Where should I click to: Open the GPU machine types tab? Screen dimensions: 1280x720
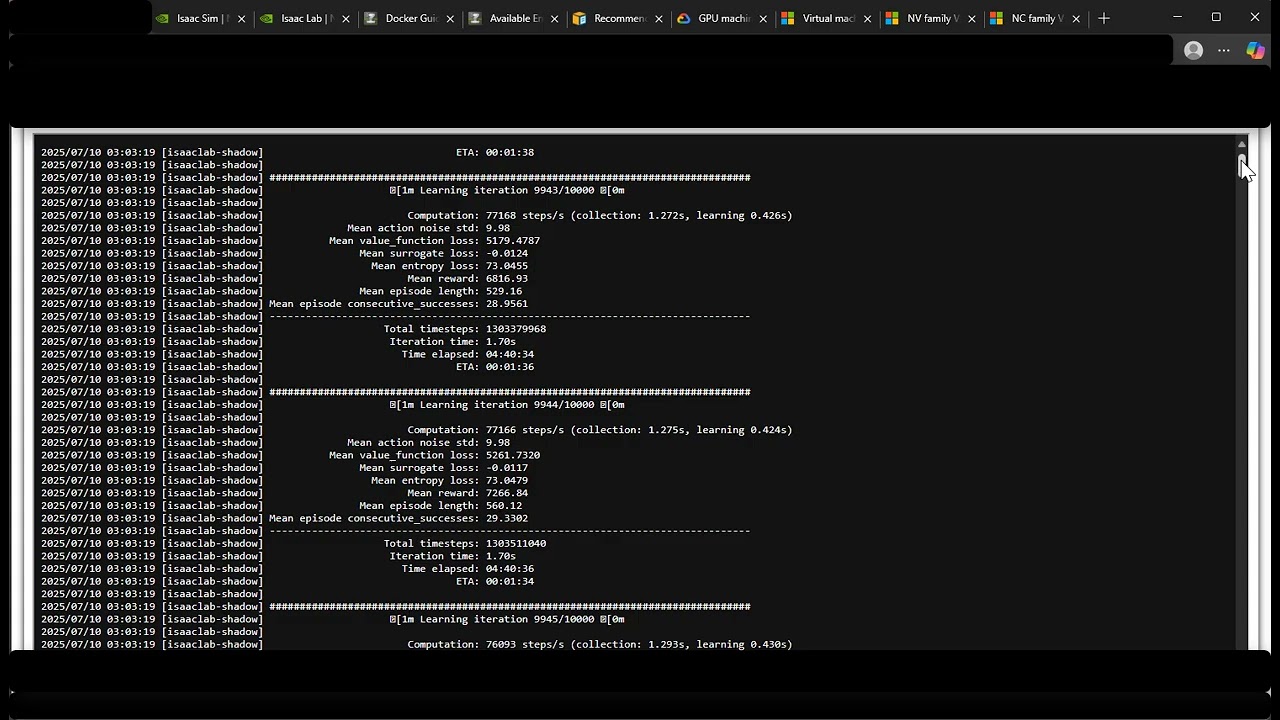pyautogui.click(x=712, y=18)
